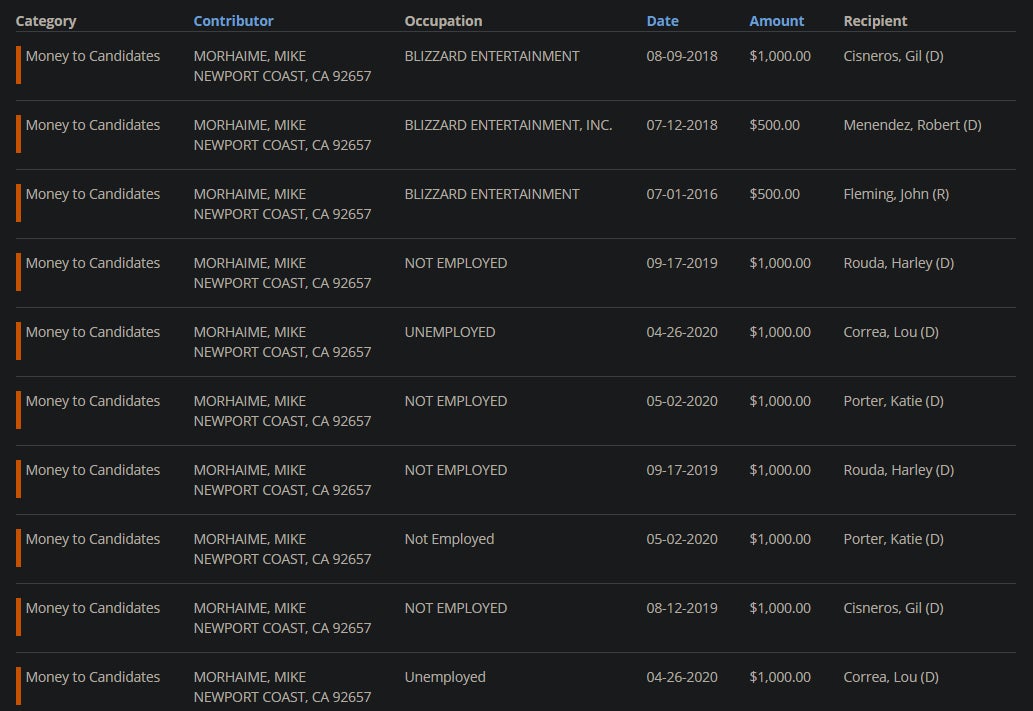1033x711 pixels.
Task: Click the $500.00 amount for Menendez row
Action: [774, 125]
